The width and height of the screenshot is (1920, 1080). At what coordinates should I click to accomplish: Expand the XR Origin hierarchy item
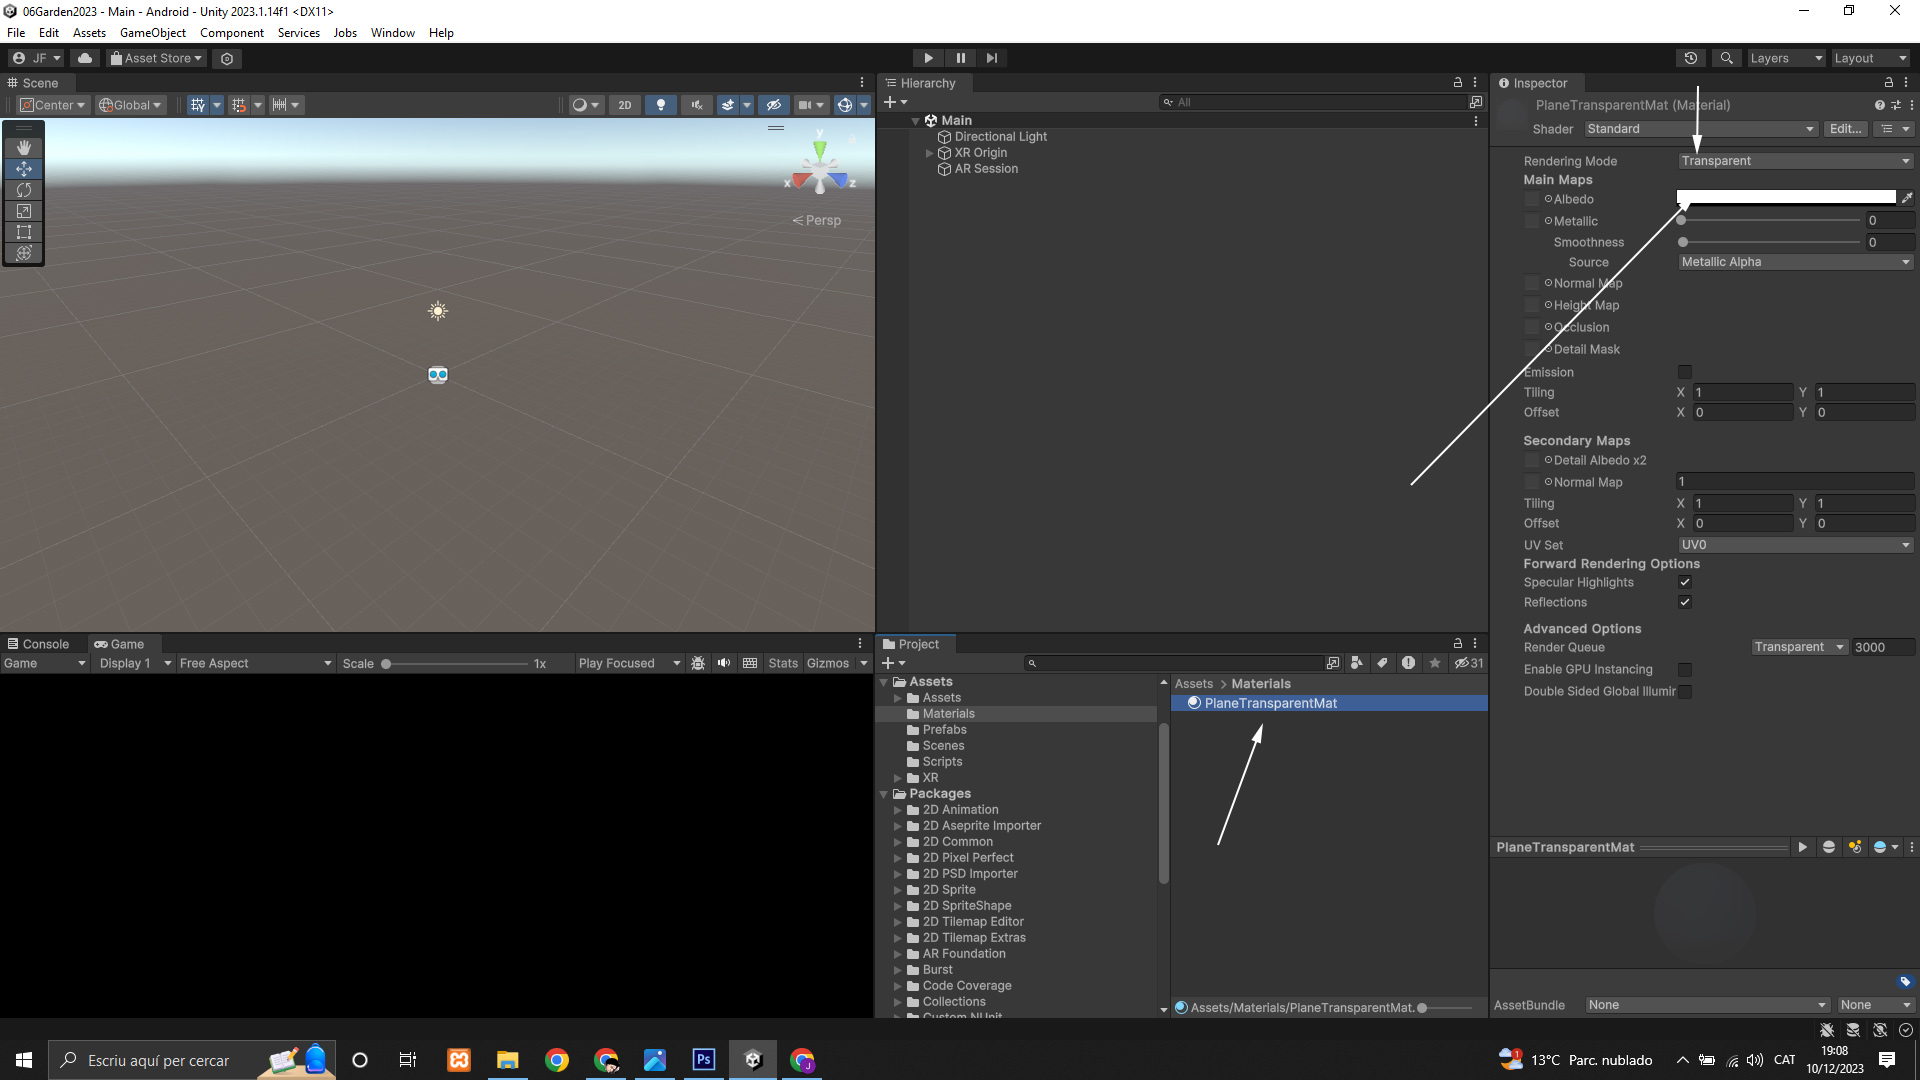(x=929, y=153)
